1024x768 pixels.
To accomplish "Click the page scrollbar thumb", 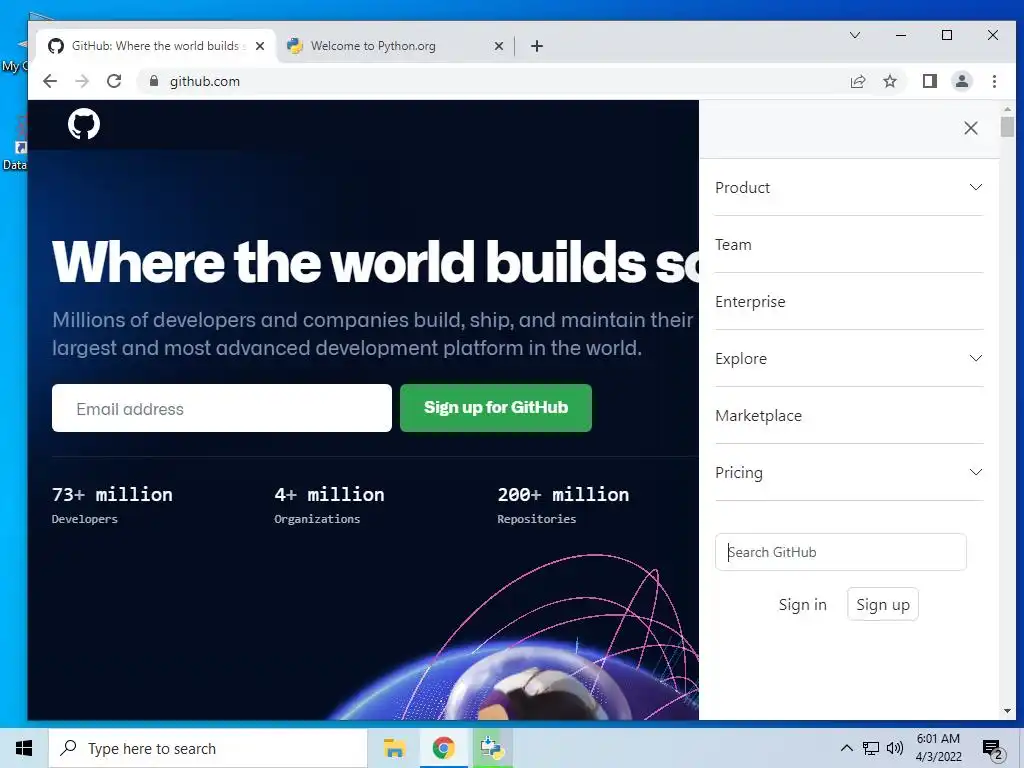I will click(1007, 127).
